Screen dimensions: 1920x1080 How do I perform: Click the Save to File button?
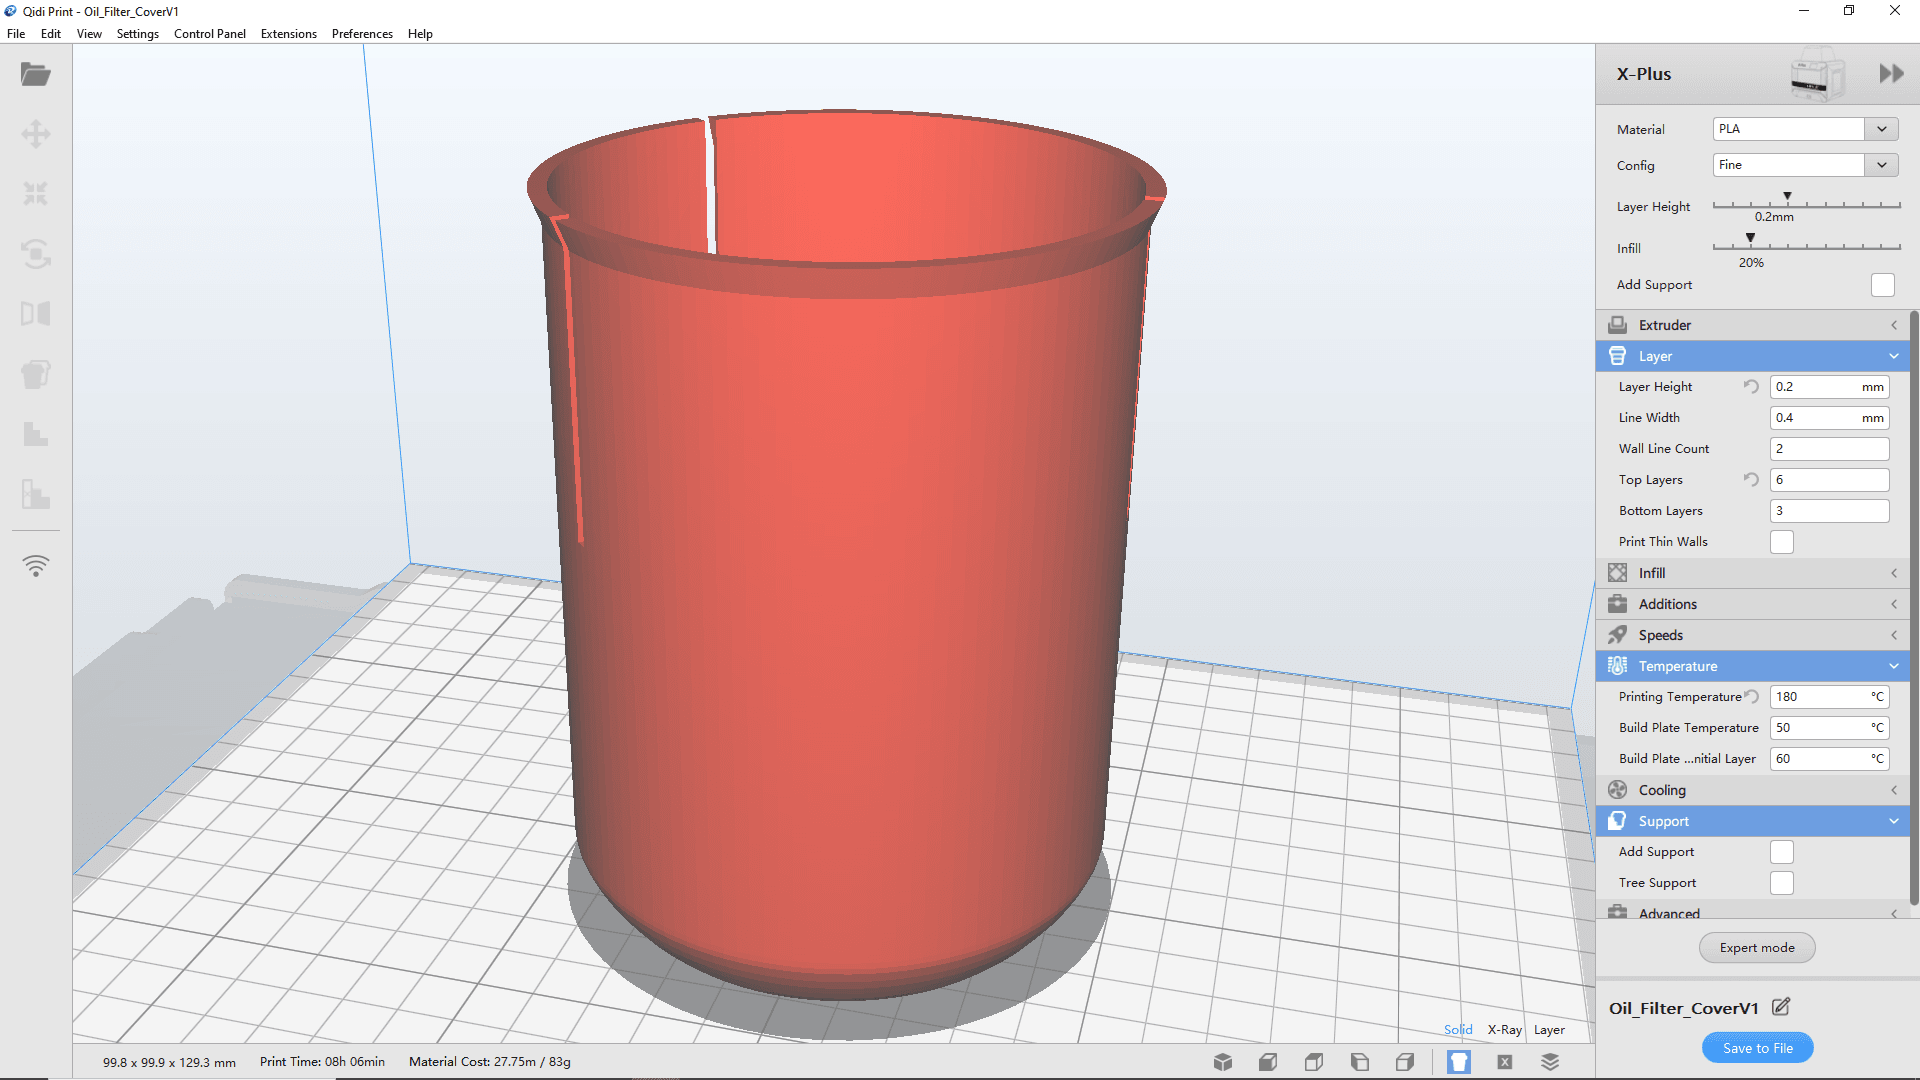(x=1757, y=1048)
